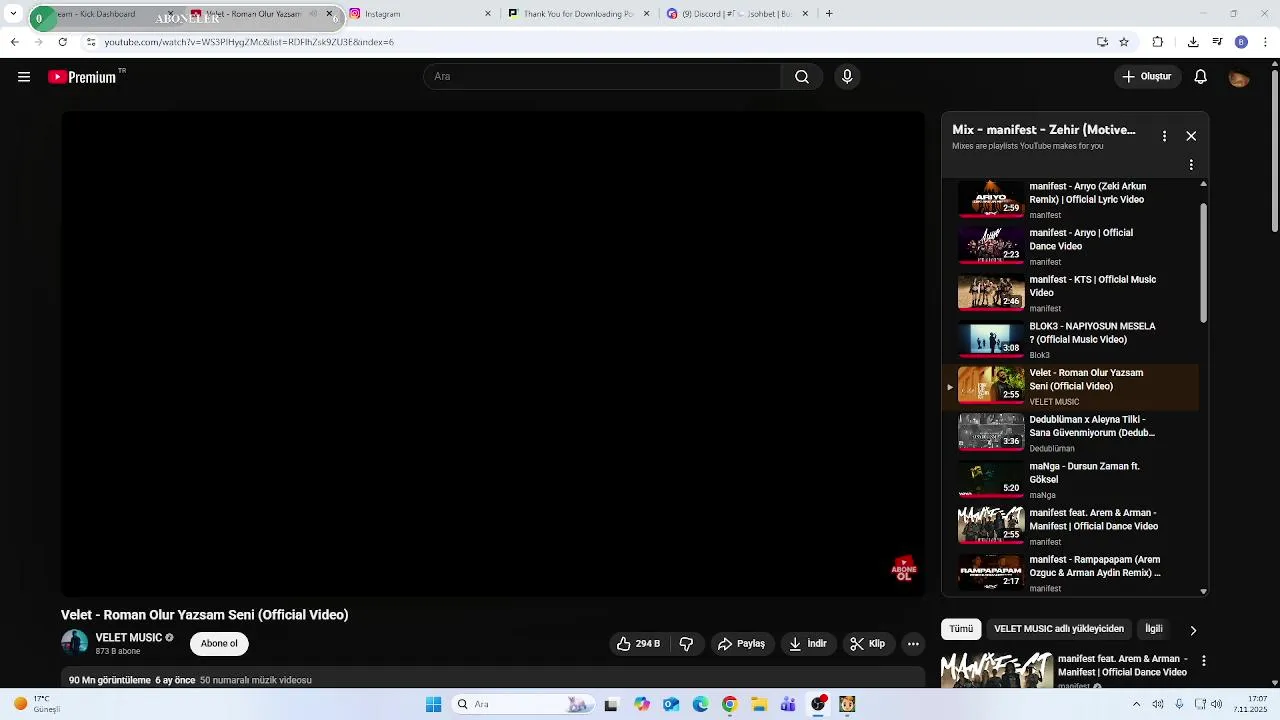Bookmark this page with star icon
The height and width of the screenshot is (720, 1280).
(1124, 42)
